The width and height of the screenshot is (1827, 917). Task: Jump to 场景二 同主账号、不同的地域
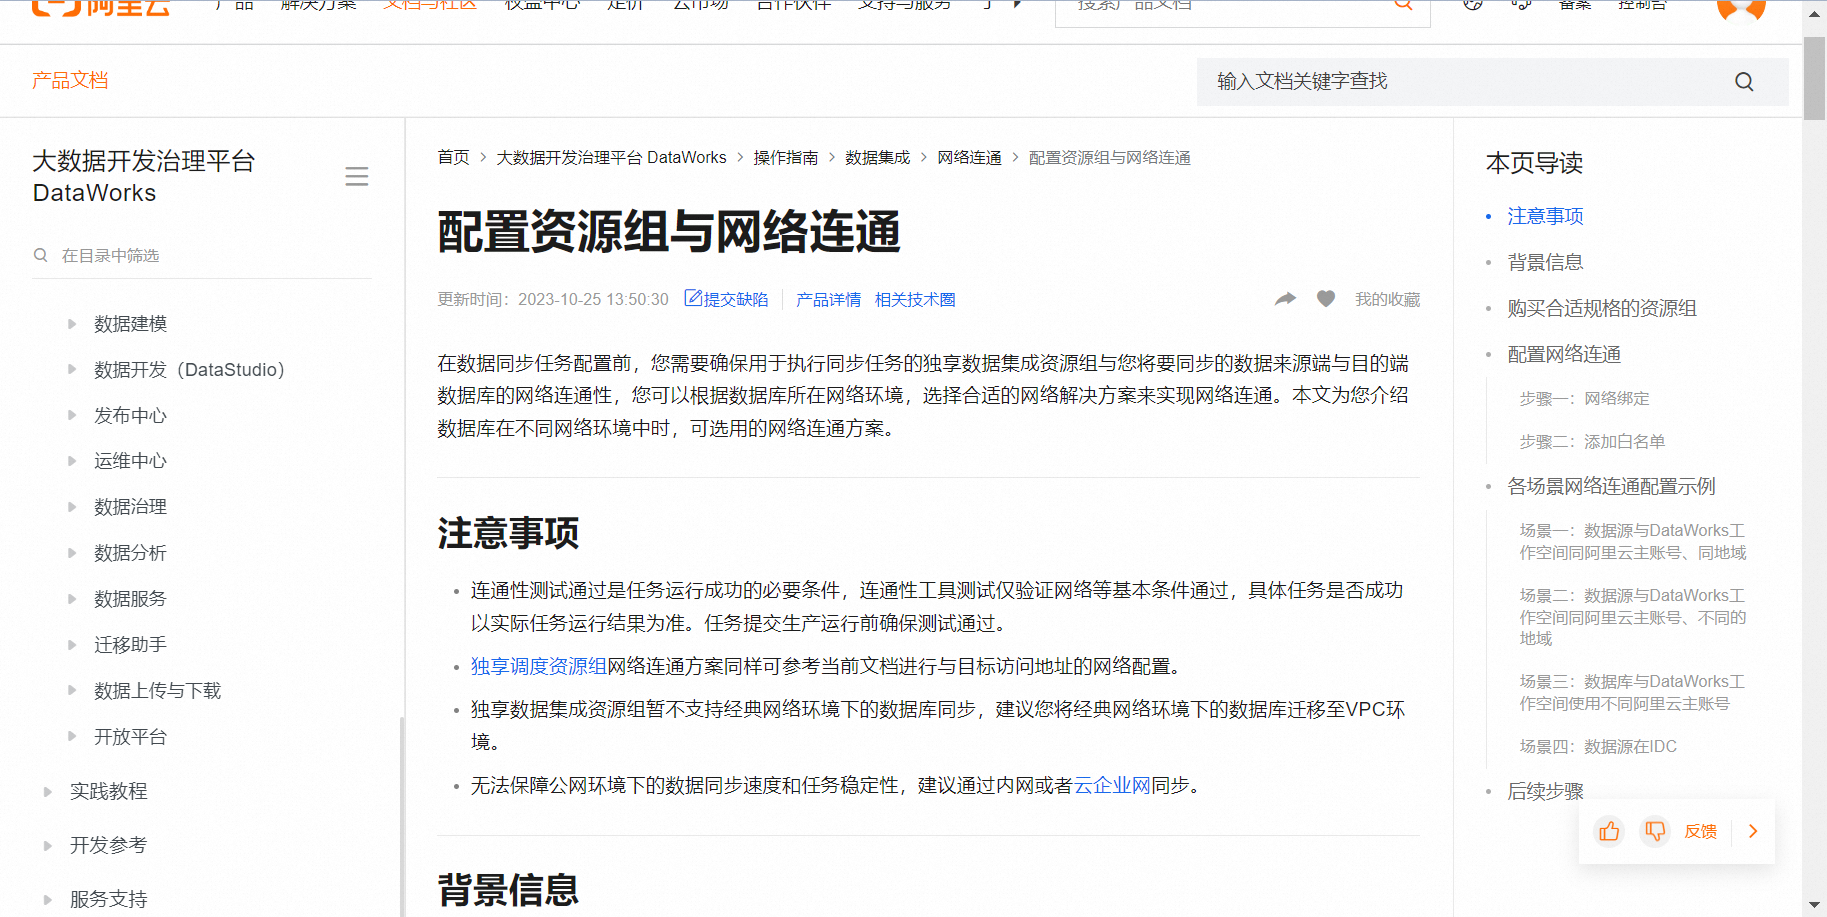pos(1633,617)
